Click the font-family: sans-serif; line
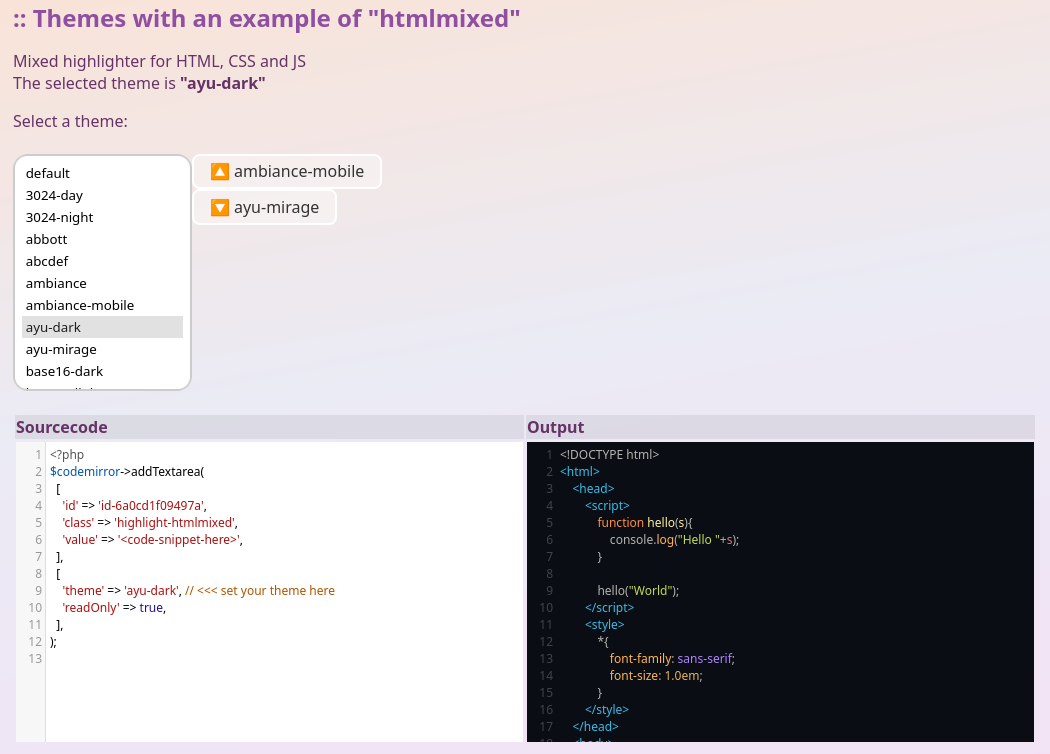The height and width of the screenshot is (754, 1050). click(672, 659)
